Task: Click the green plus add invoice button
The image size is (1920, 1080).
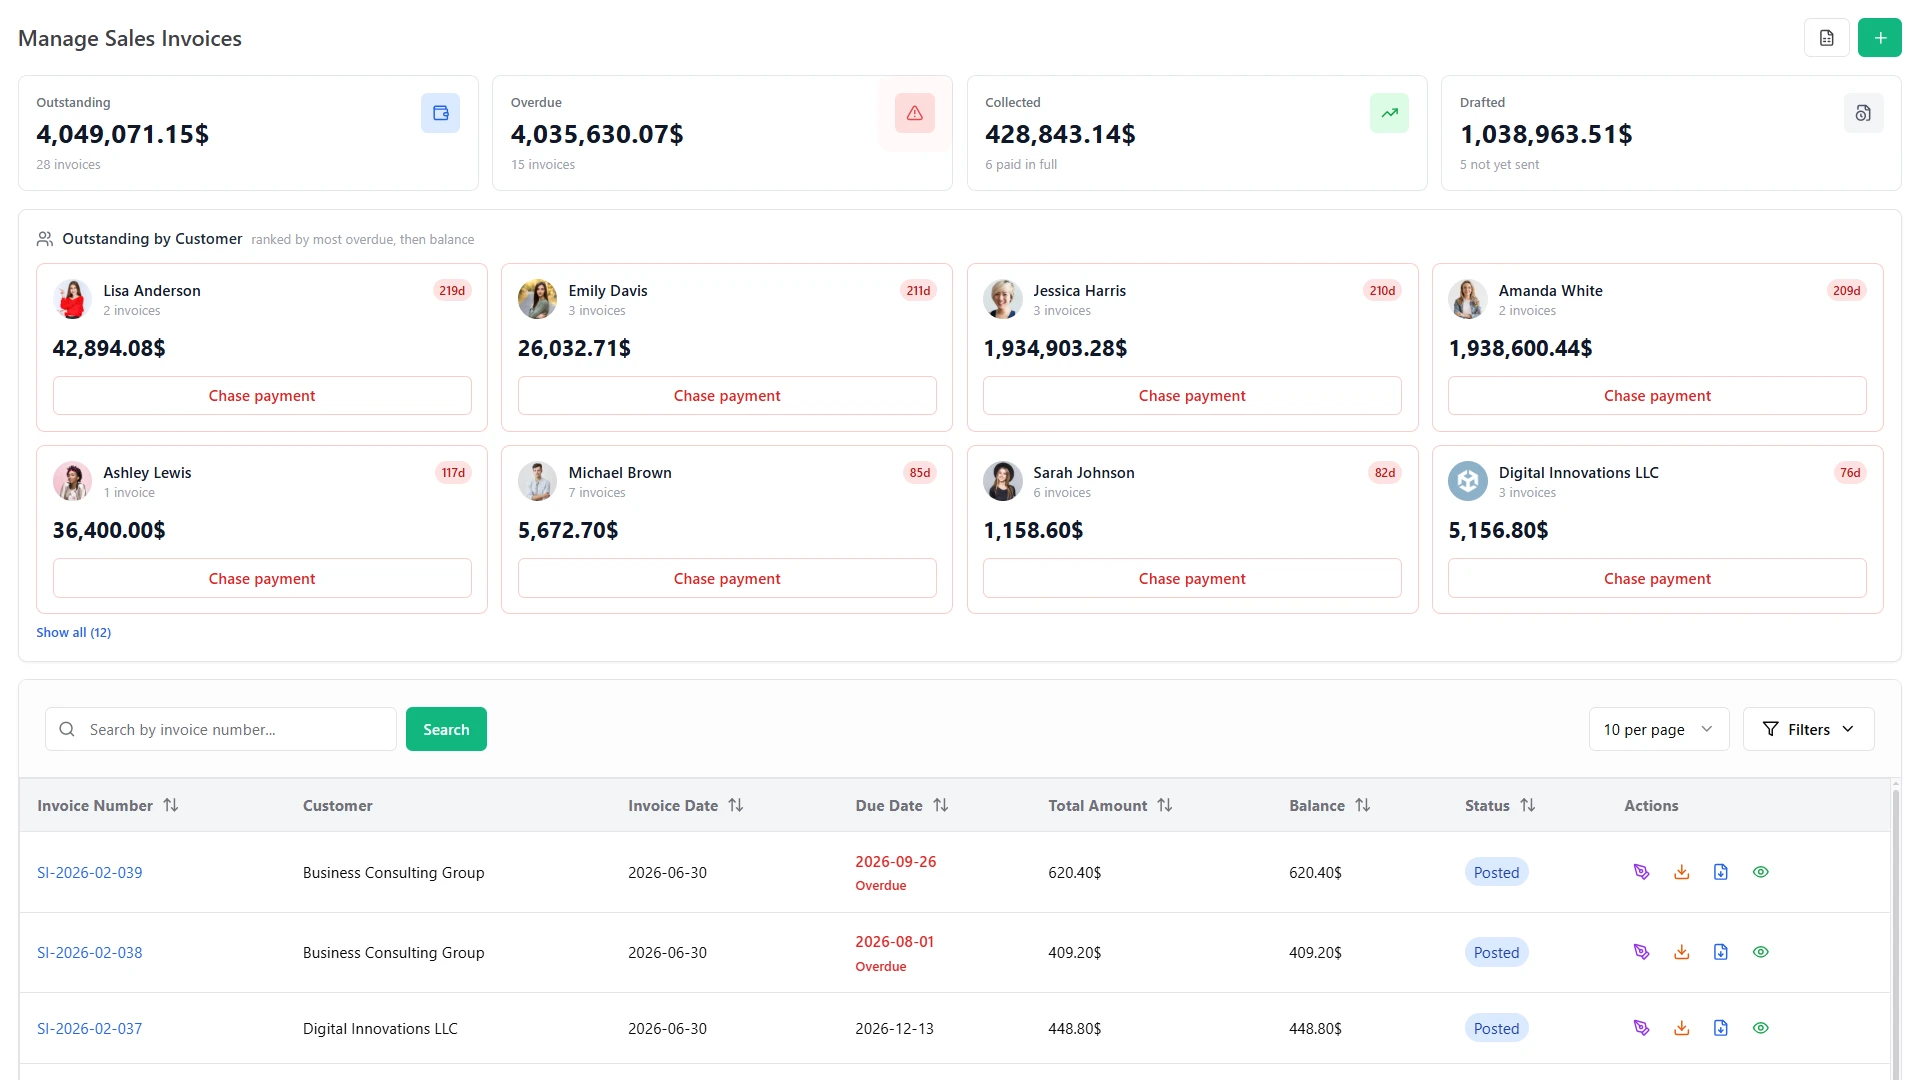Action: (1880, 38)
